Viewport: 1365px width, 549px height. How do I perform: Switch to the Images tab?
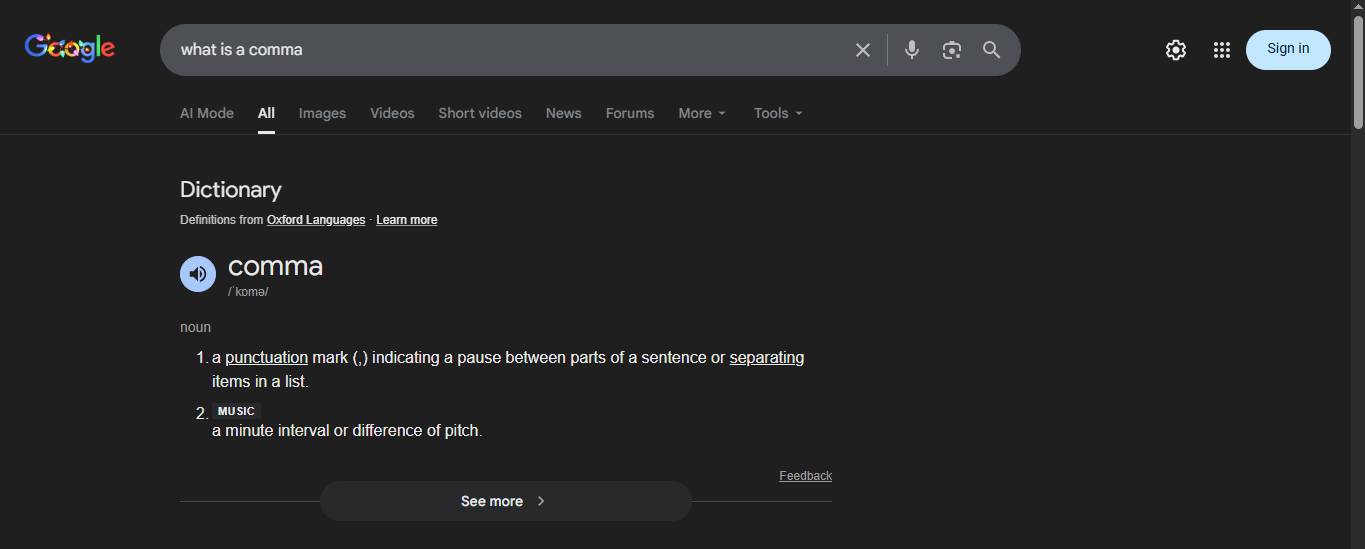pyautogui.click(x=322, y=113)
